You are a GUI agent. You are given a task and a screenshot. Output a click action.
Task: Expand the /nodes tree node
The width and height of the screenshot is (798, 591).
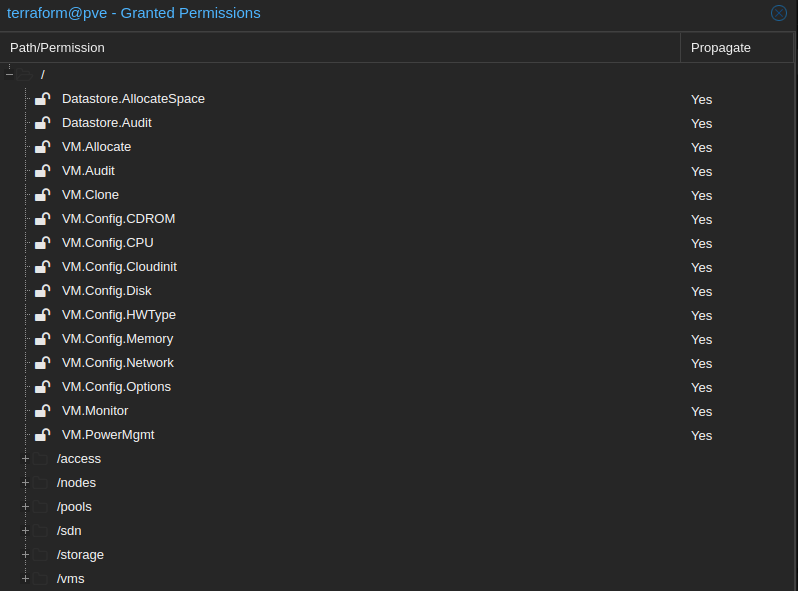coord(25,483)
